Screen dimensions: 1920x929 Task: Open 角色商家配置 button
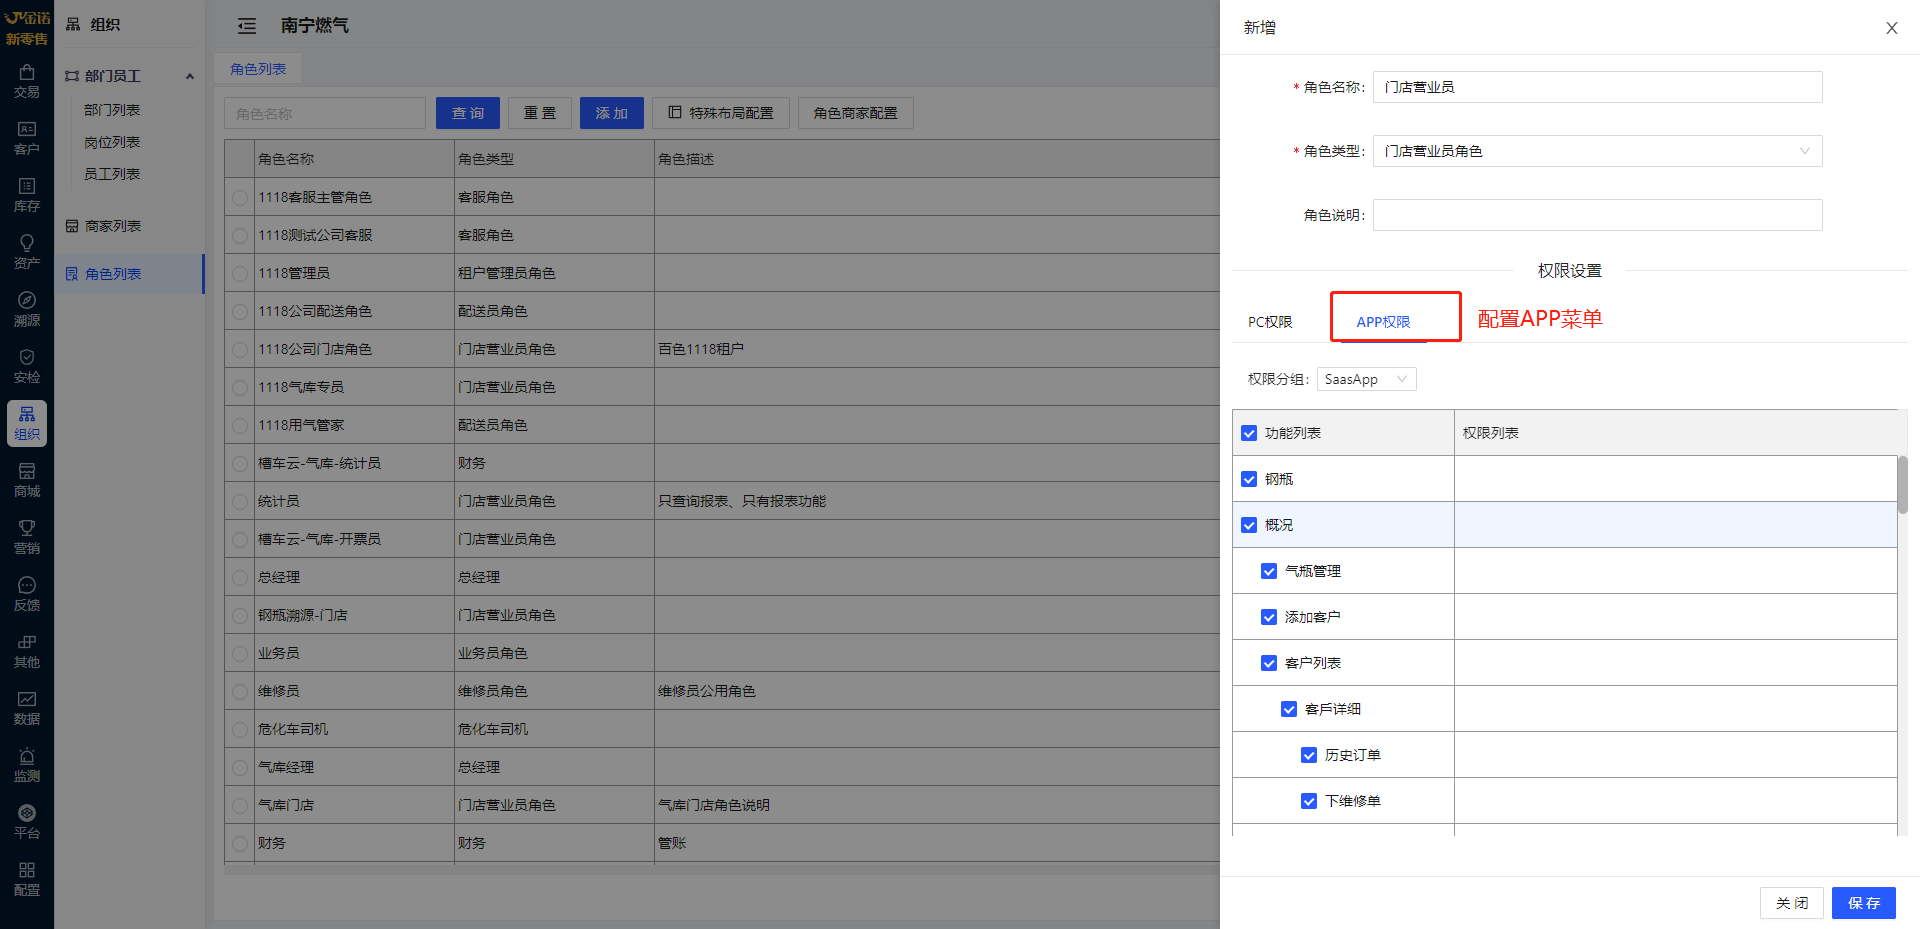point(856,113)
